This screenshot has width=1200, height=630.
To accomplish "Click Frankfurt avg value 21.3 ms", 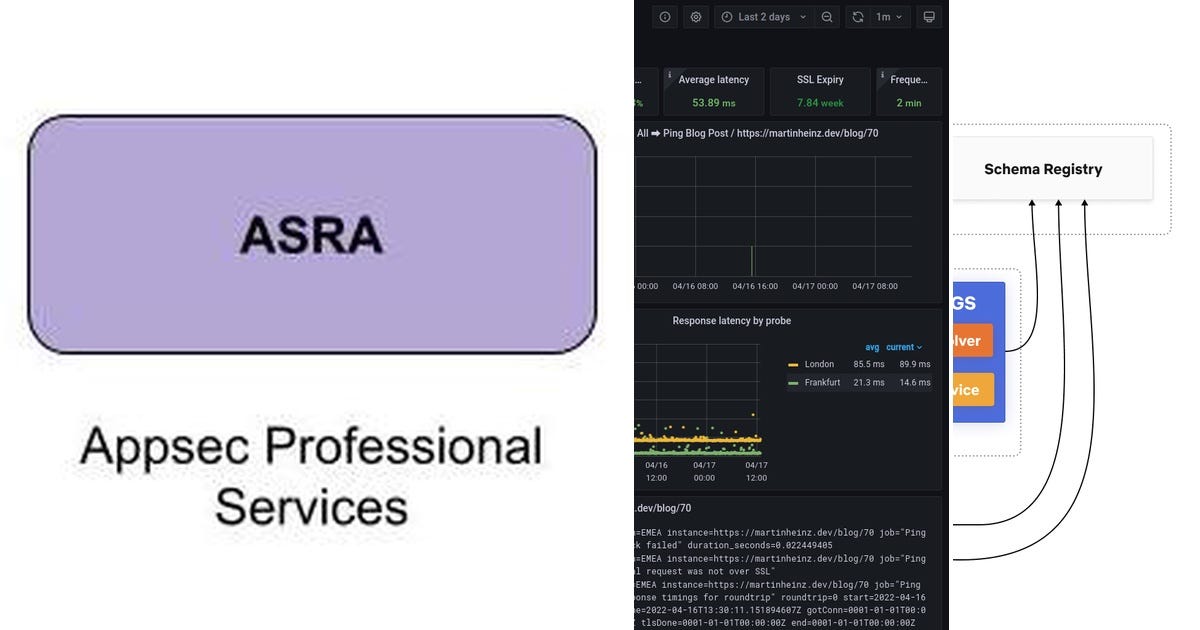I will coord(869,382).
